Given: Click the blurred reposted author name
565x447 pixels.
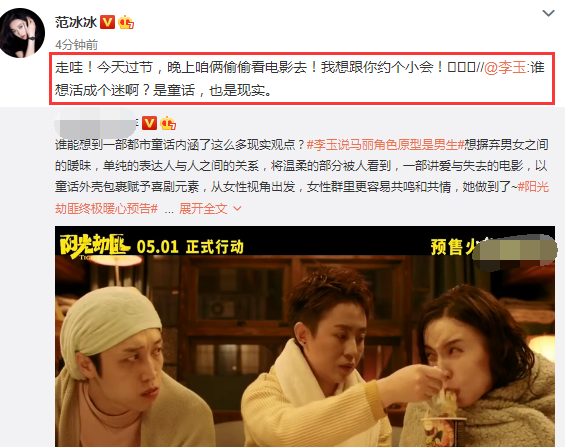Looking at the screenshot, I should click(96, 123).
